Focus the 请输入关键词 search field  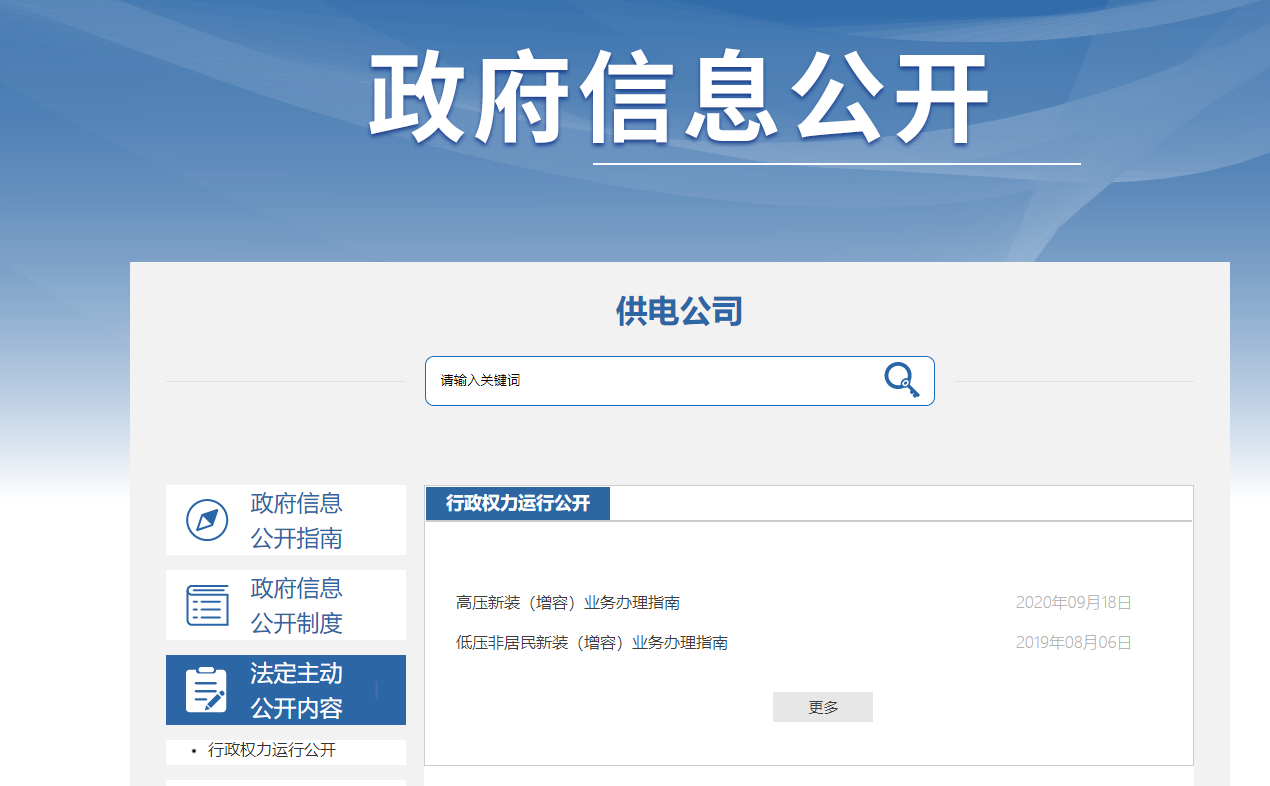tap(650, 381)
